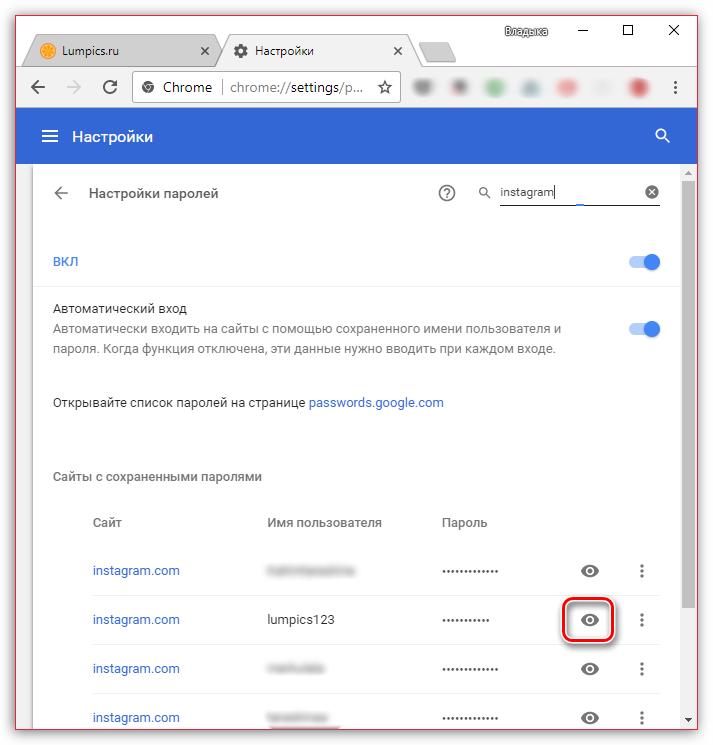
Task: Click the settings page scrollbar thumb
Action: tap(688, 394)
